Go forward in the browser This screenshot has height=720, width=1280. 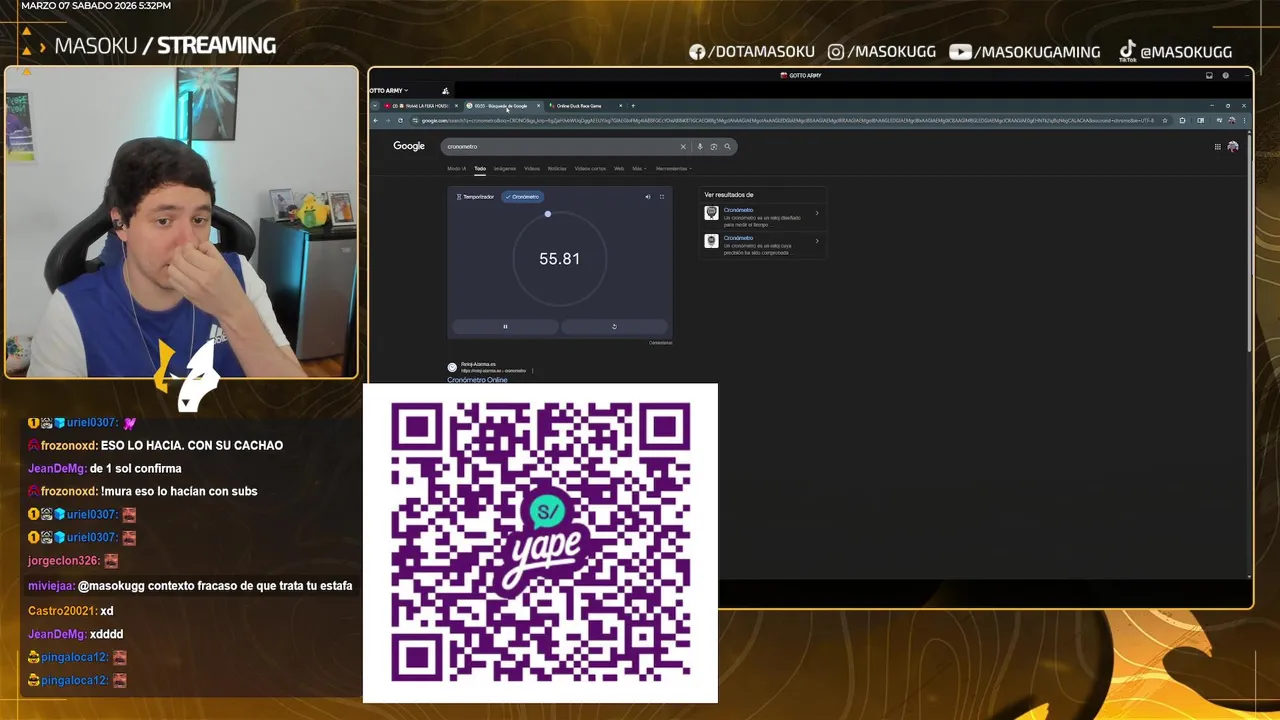(x=388, y=120)
